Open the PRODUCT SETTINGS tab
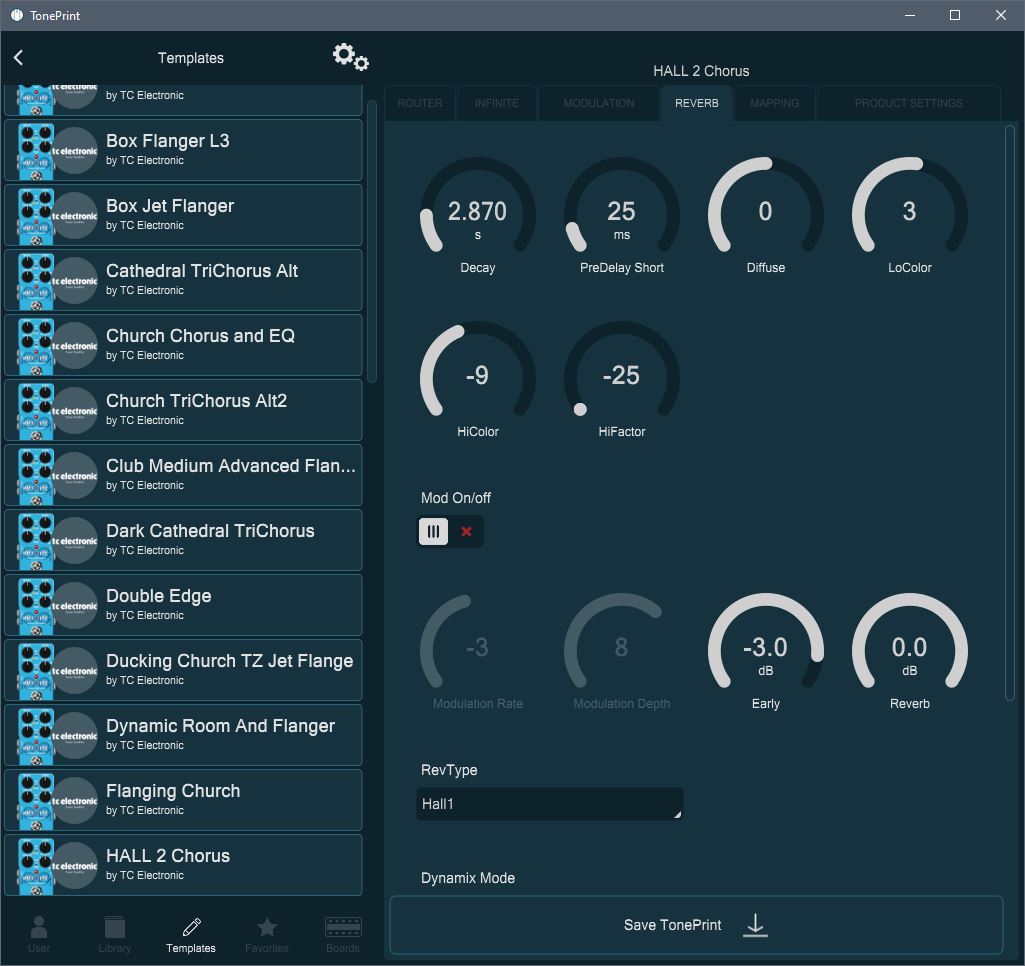This screenshot has height=966, width=1025. point(908,103)
